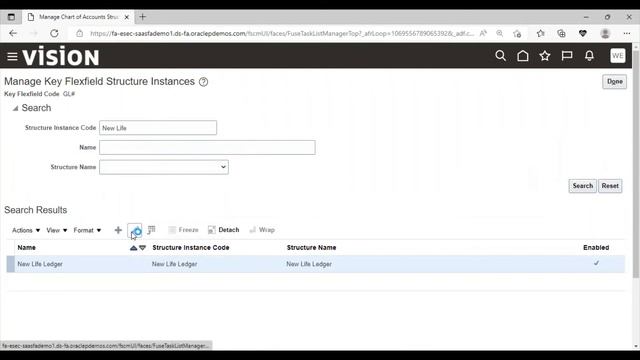Click the Structure Name column header
The image size is (640, 360).
(x=311, y=248)
